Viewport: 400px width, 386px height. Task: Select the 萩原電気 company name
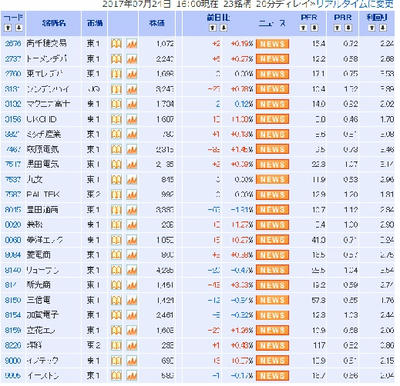[x=43, y=149]
